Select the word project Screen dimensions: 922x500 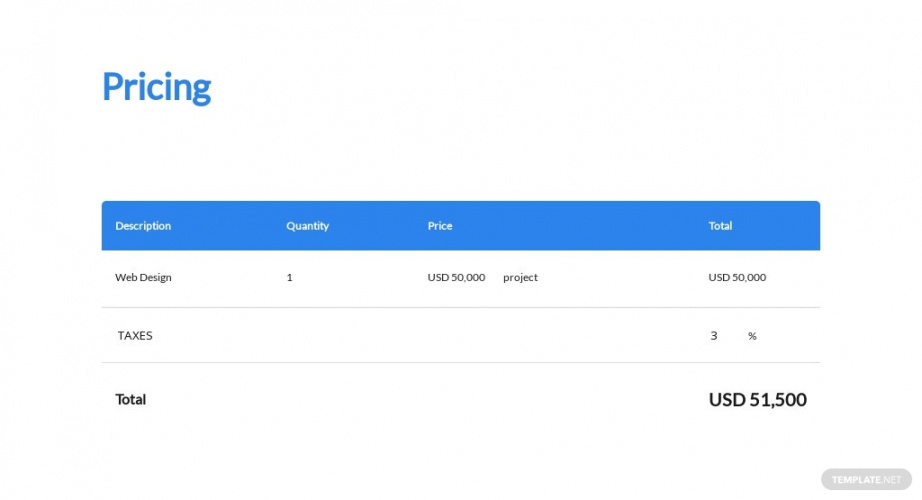(x=520, y=278)
